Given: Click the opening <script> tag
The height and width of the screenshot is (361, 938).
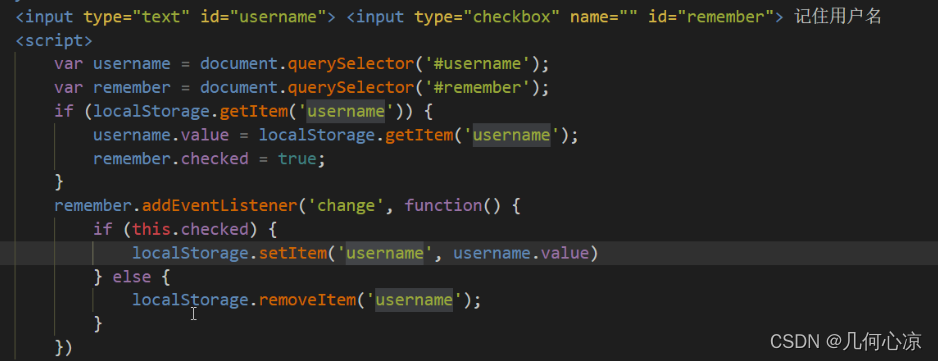Looking at the screenshot, I should [54, 41].
